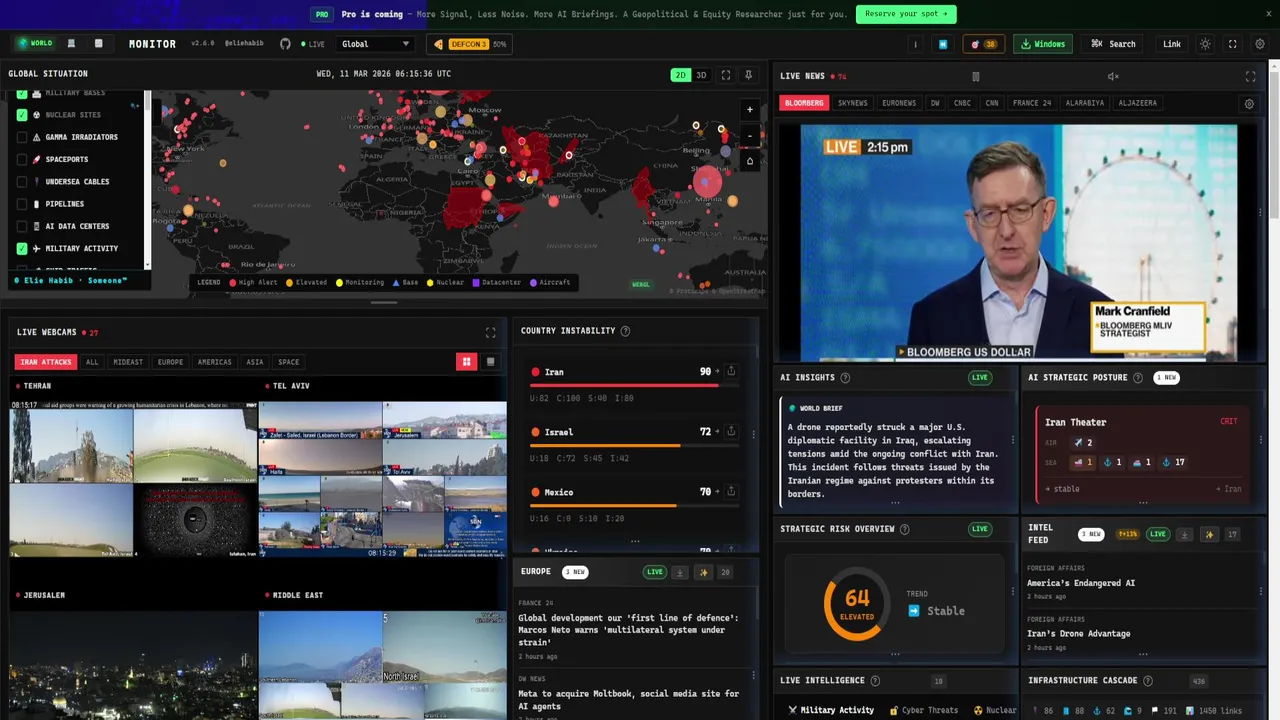Switch map to 3D view
The image size is (1280, 720).
point(702,75)
